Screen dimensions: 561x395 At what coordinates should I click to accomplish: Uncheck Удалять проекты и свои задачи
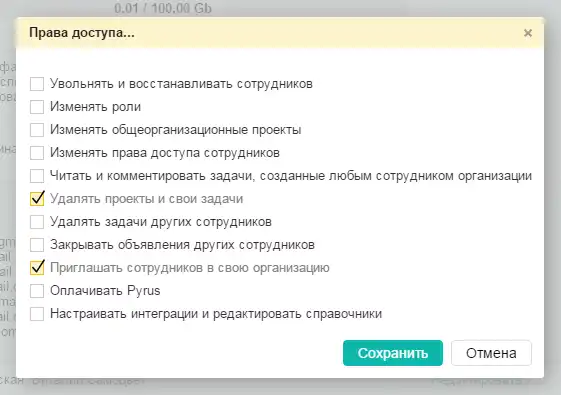pyautogui.click(x=37, y=199)
